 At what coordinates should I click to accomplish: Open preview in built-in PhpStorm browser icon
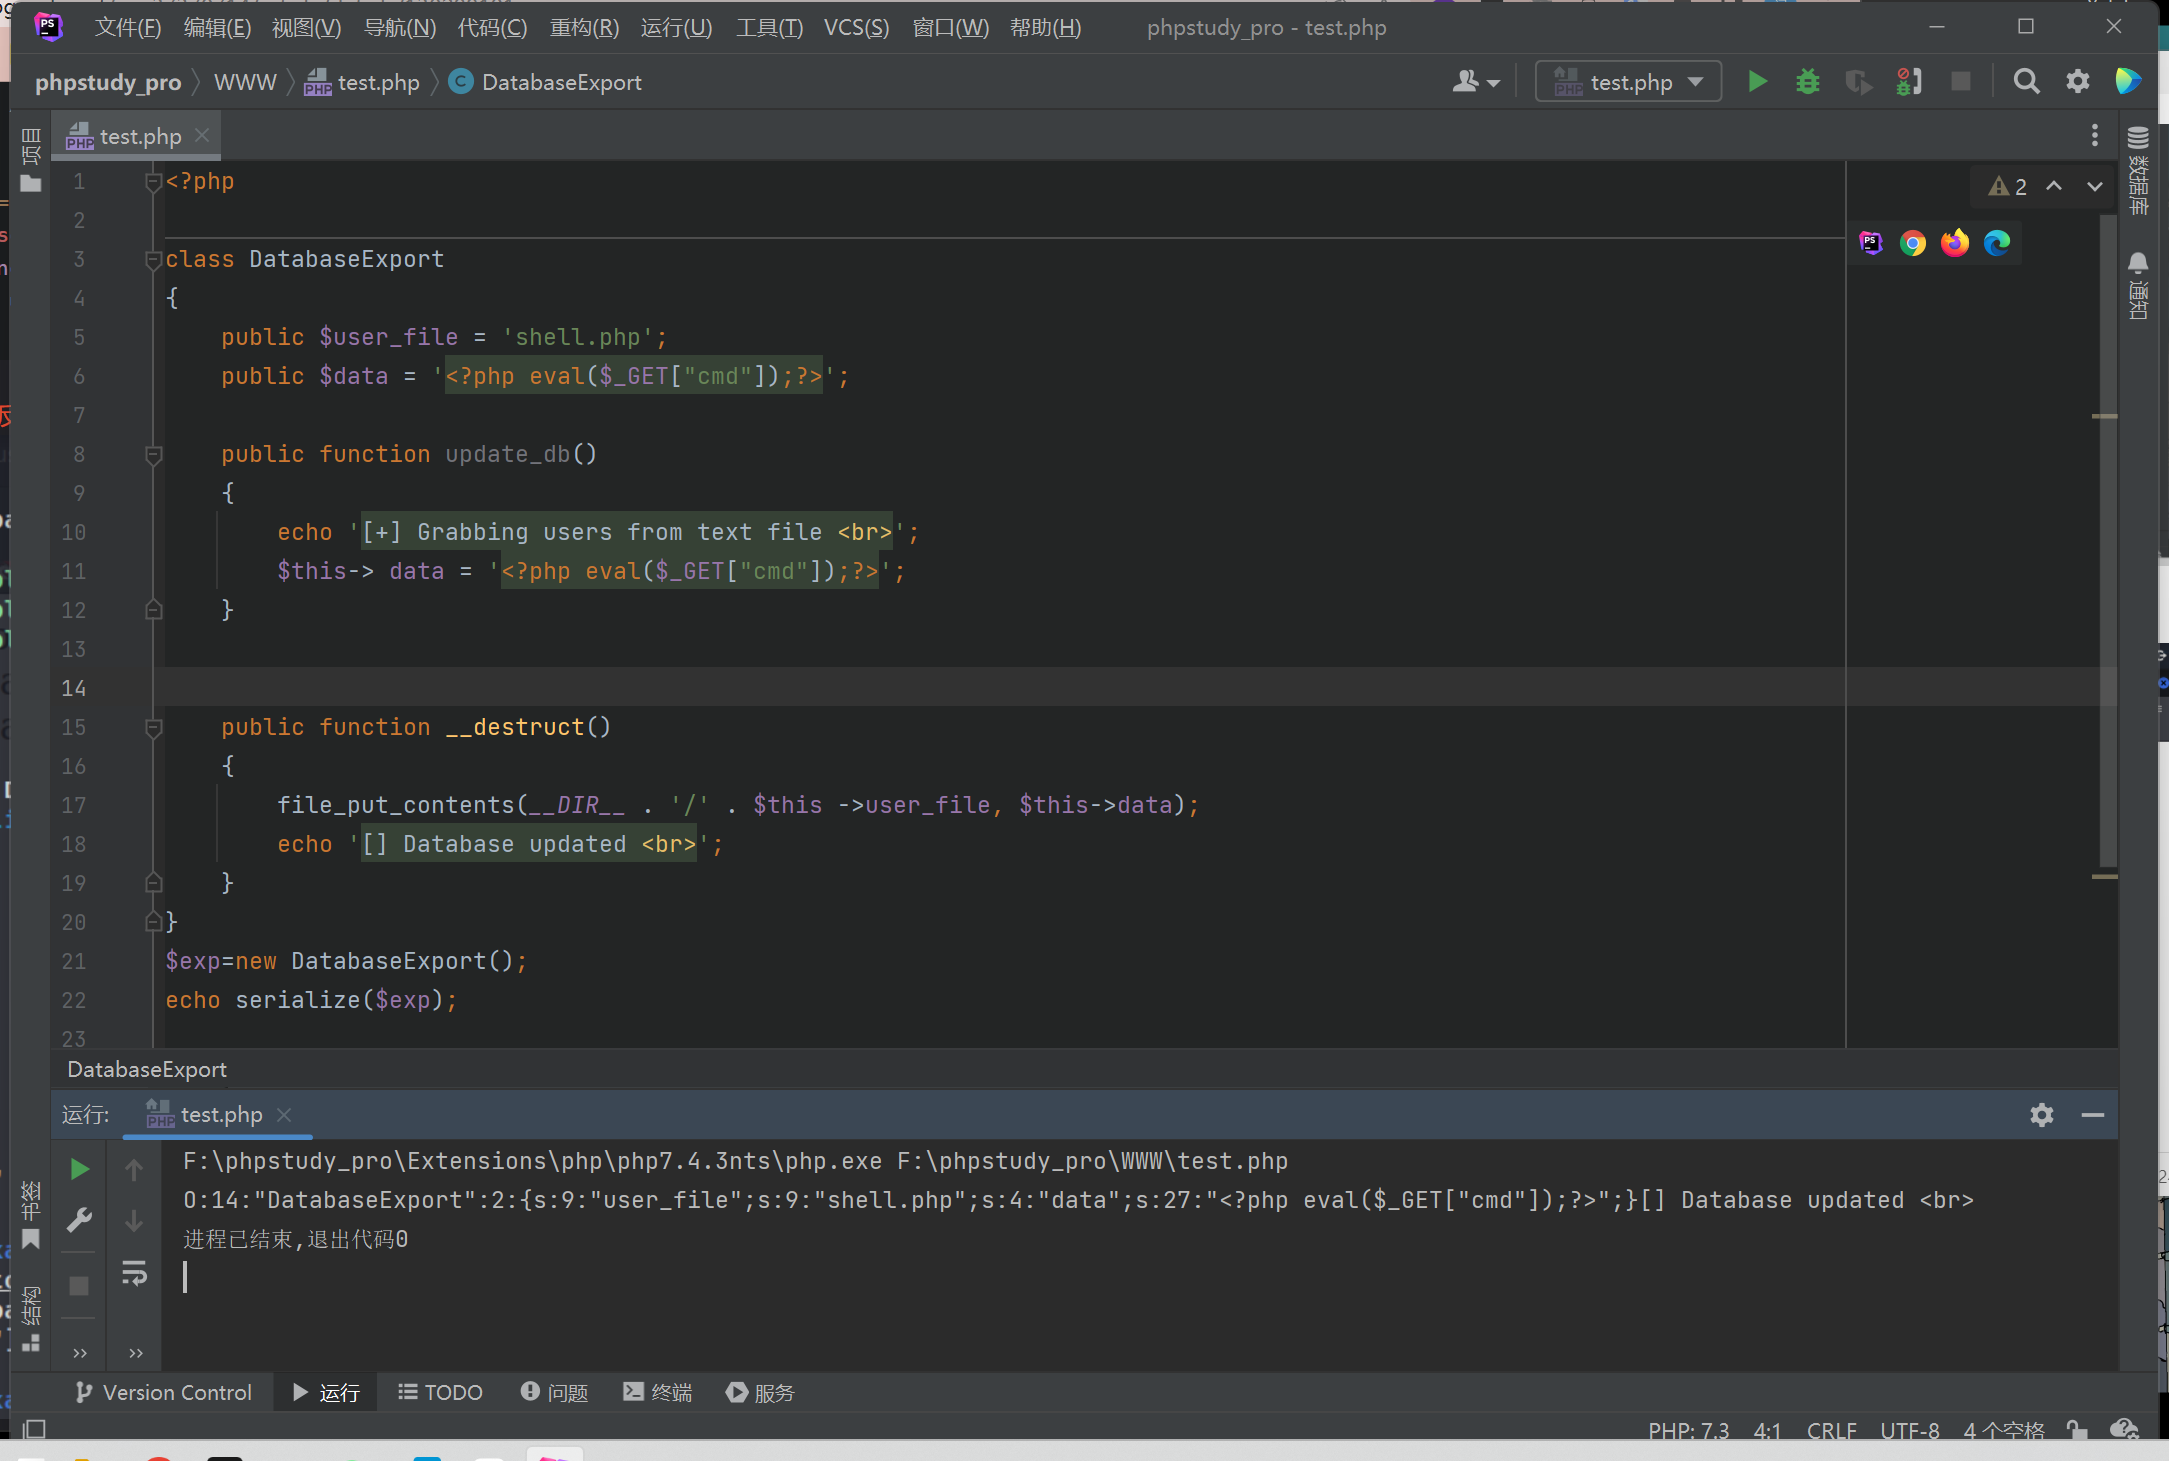(1871, 243)
